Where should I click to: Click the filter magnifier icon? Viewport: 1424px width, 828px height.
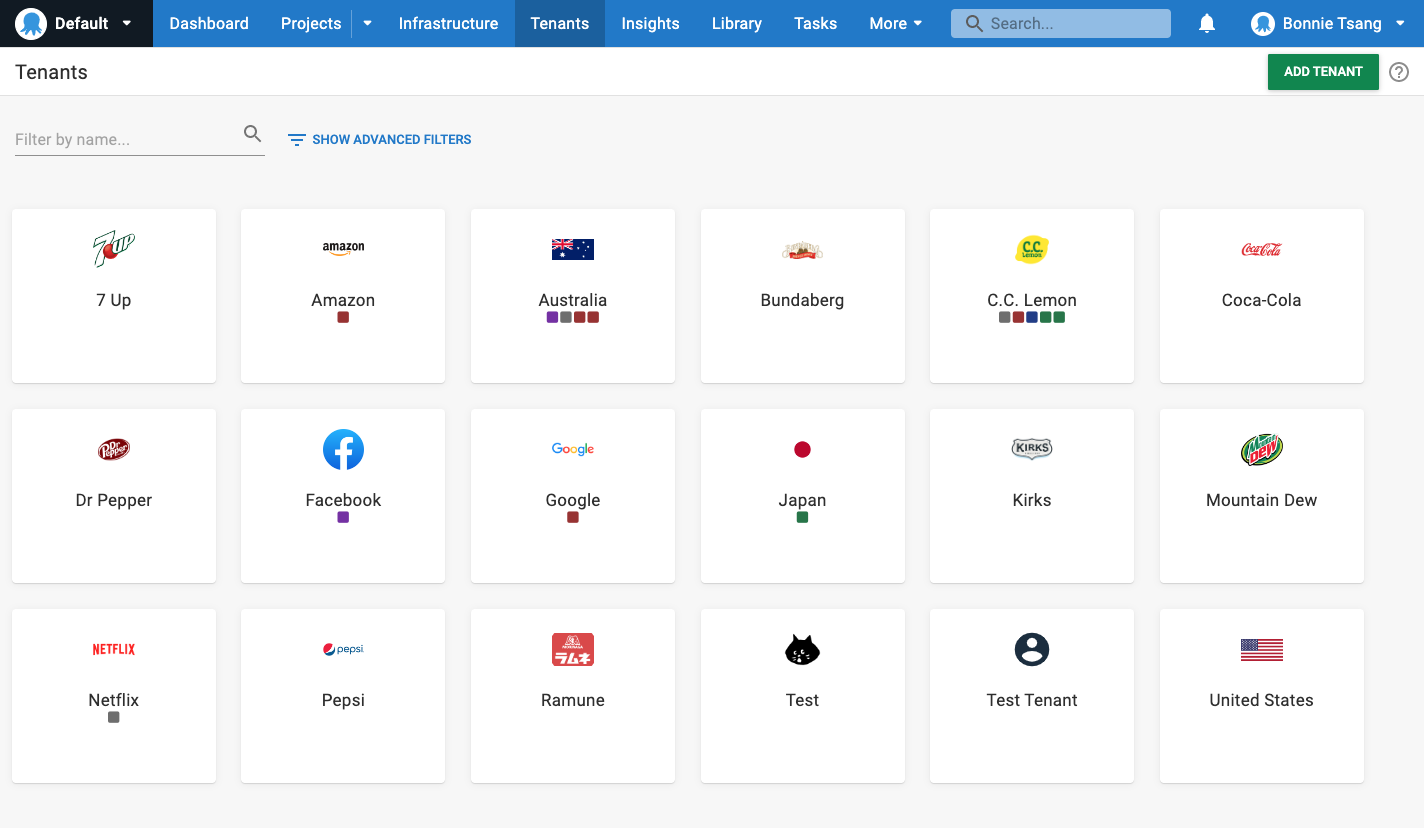253,134
